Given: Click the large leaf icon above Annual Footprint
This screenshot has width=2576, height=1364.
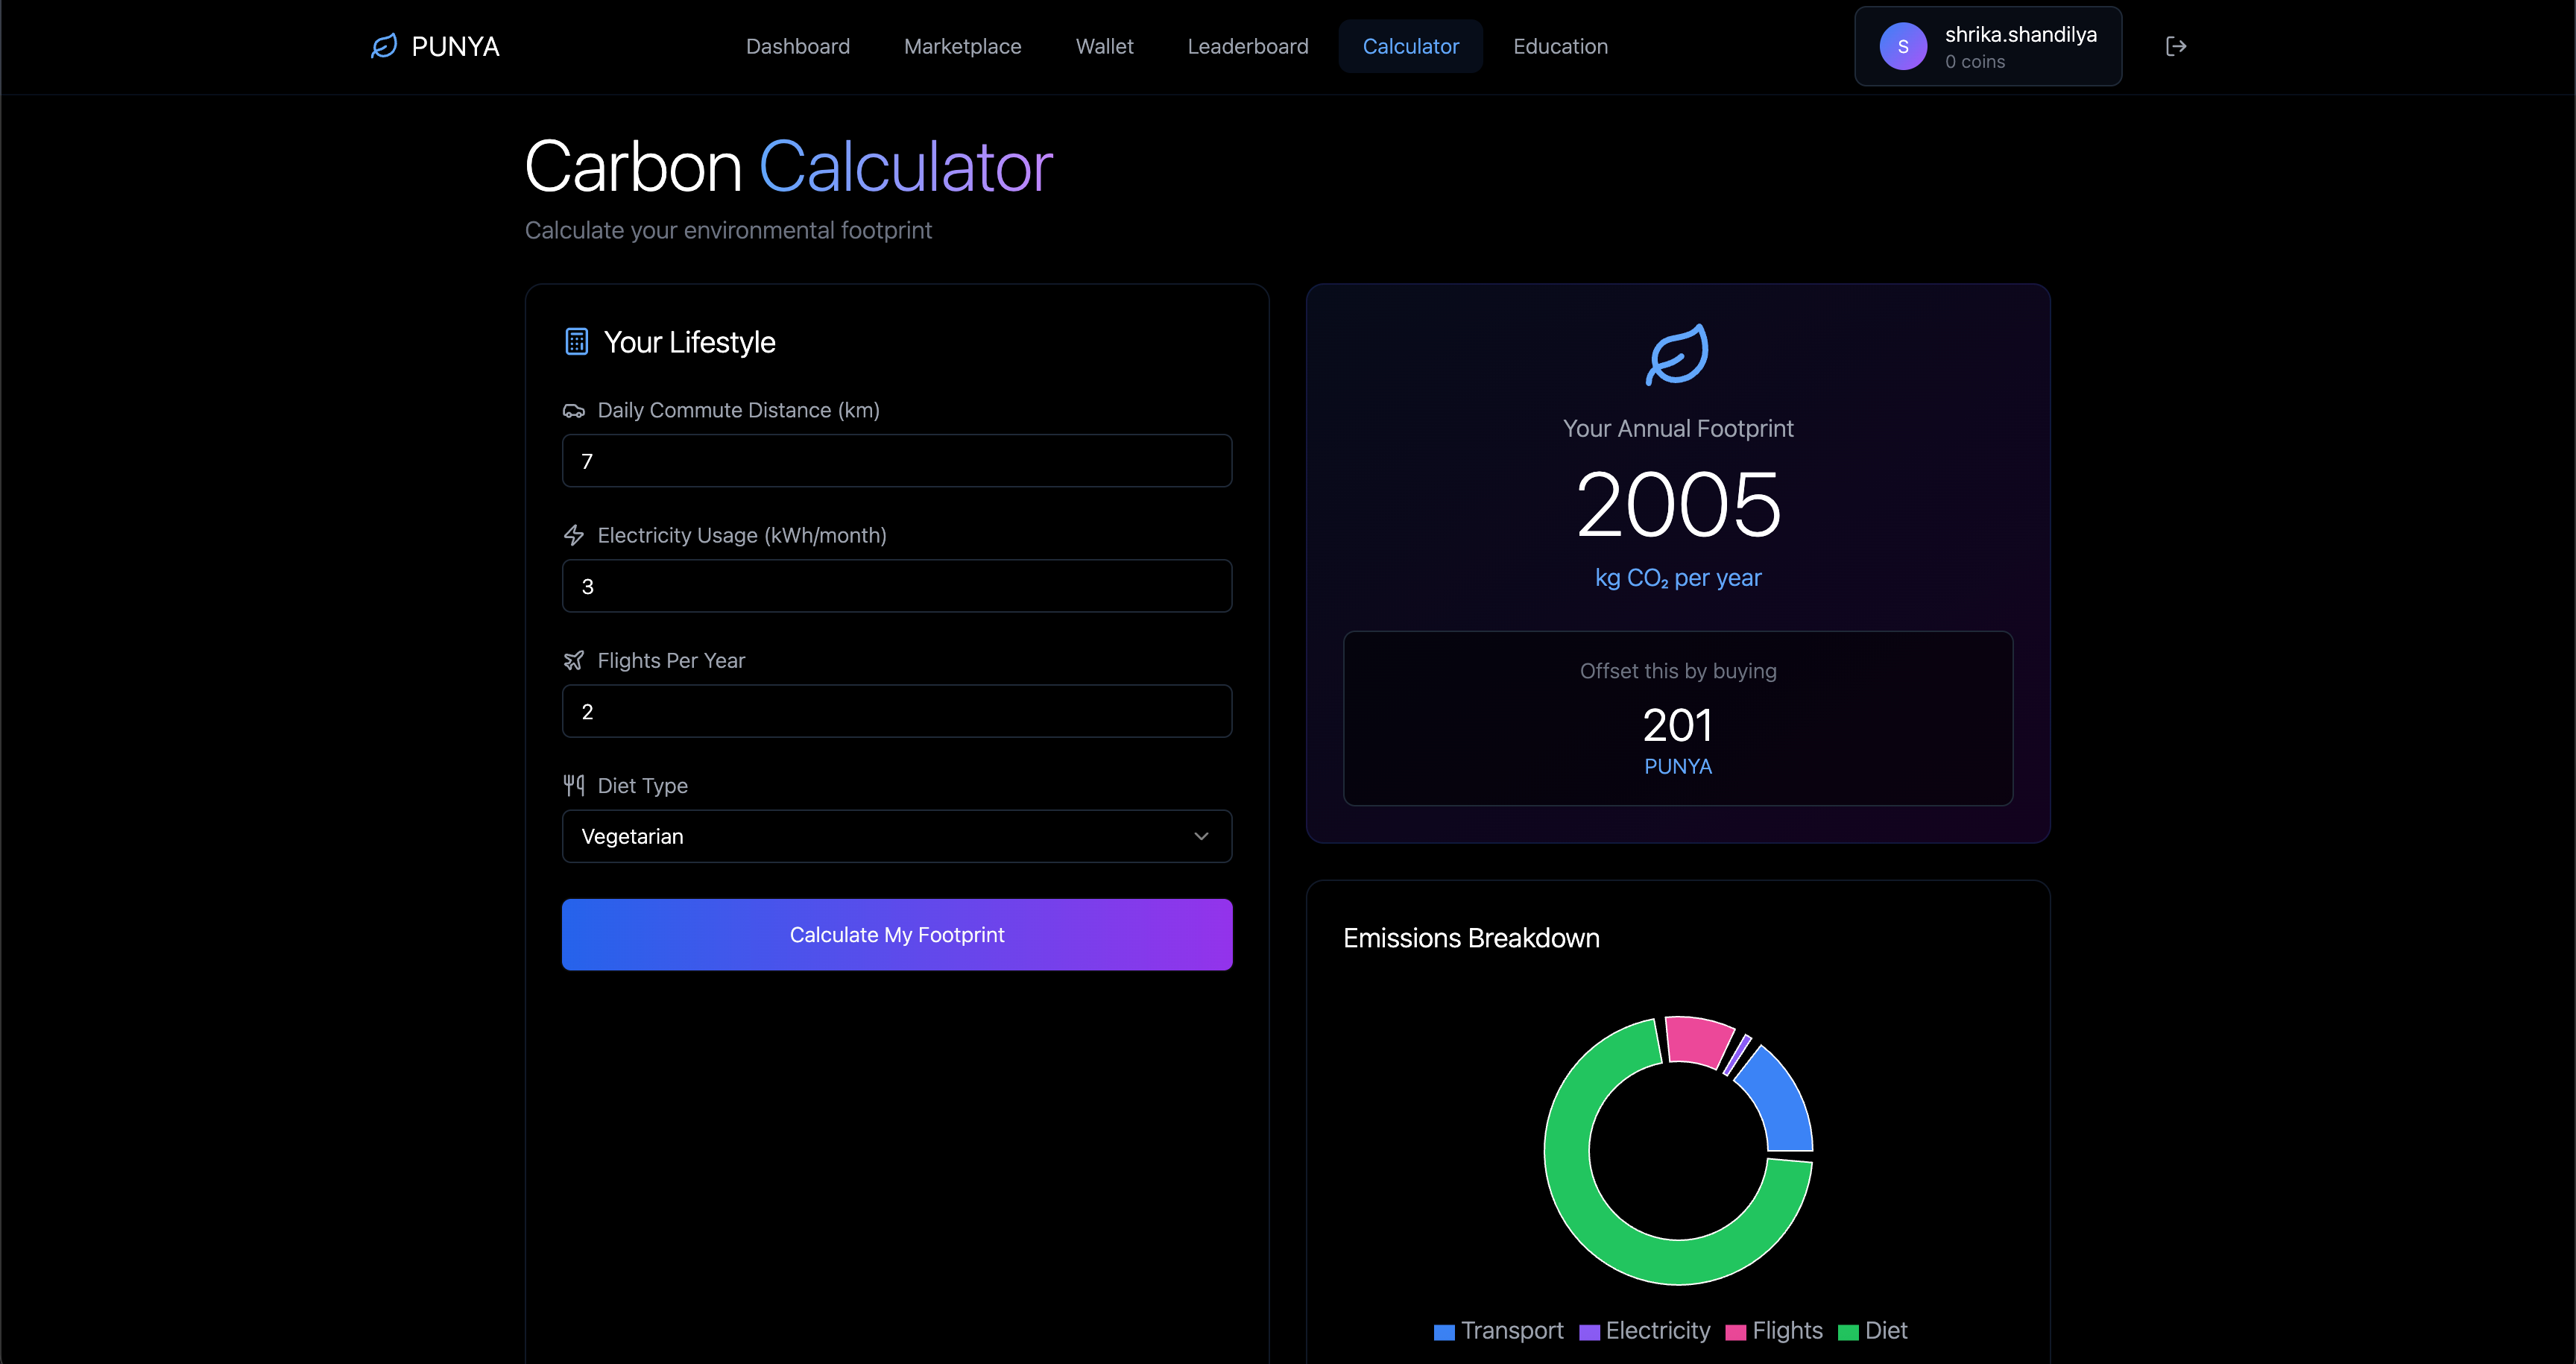Looking at the screenshot, I should (x=1677, y=354).
